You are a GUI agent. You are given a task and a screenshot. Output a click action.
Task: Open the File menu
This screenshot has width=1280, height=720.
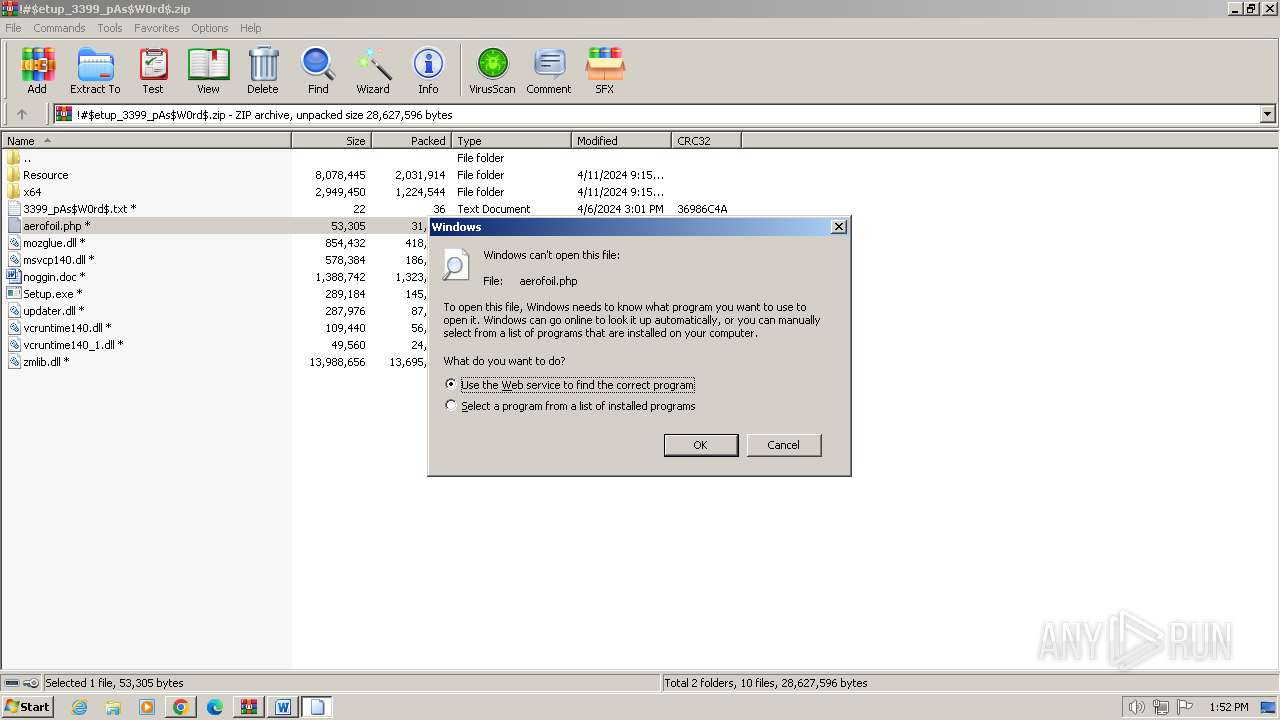(x=13, y=28)
